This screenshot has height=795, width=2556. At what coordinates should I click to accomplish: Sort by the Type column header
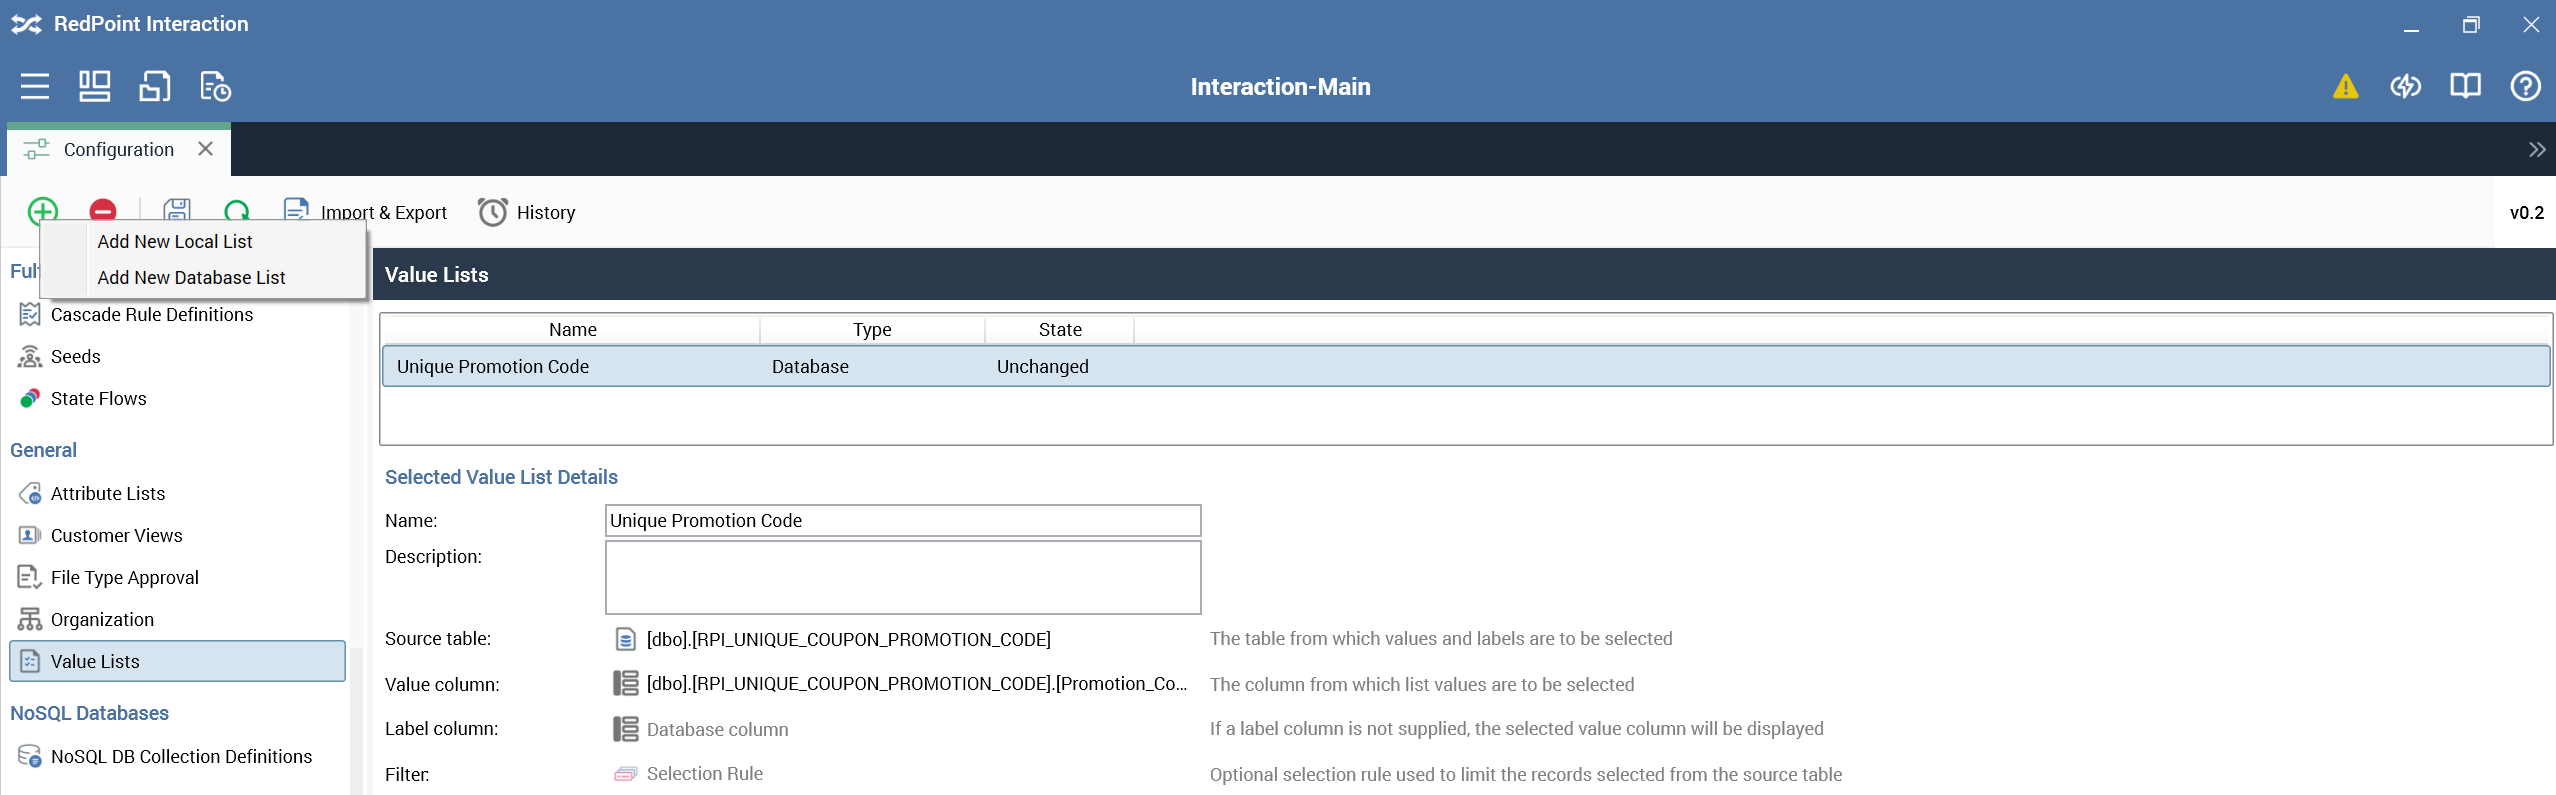pos(871,330)
